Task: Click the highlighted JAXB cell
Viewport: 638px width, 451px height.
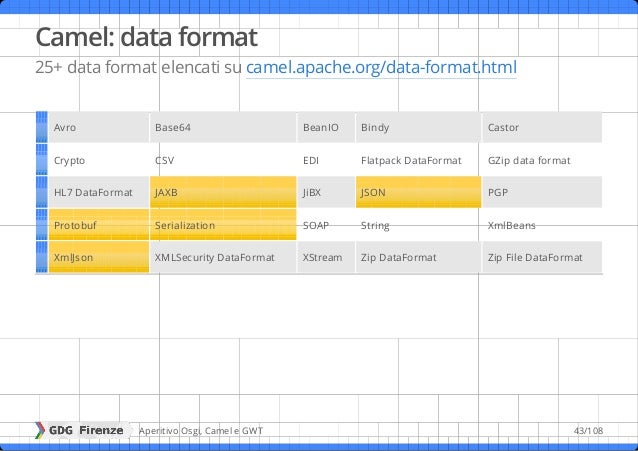Action: pos(223,192)
